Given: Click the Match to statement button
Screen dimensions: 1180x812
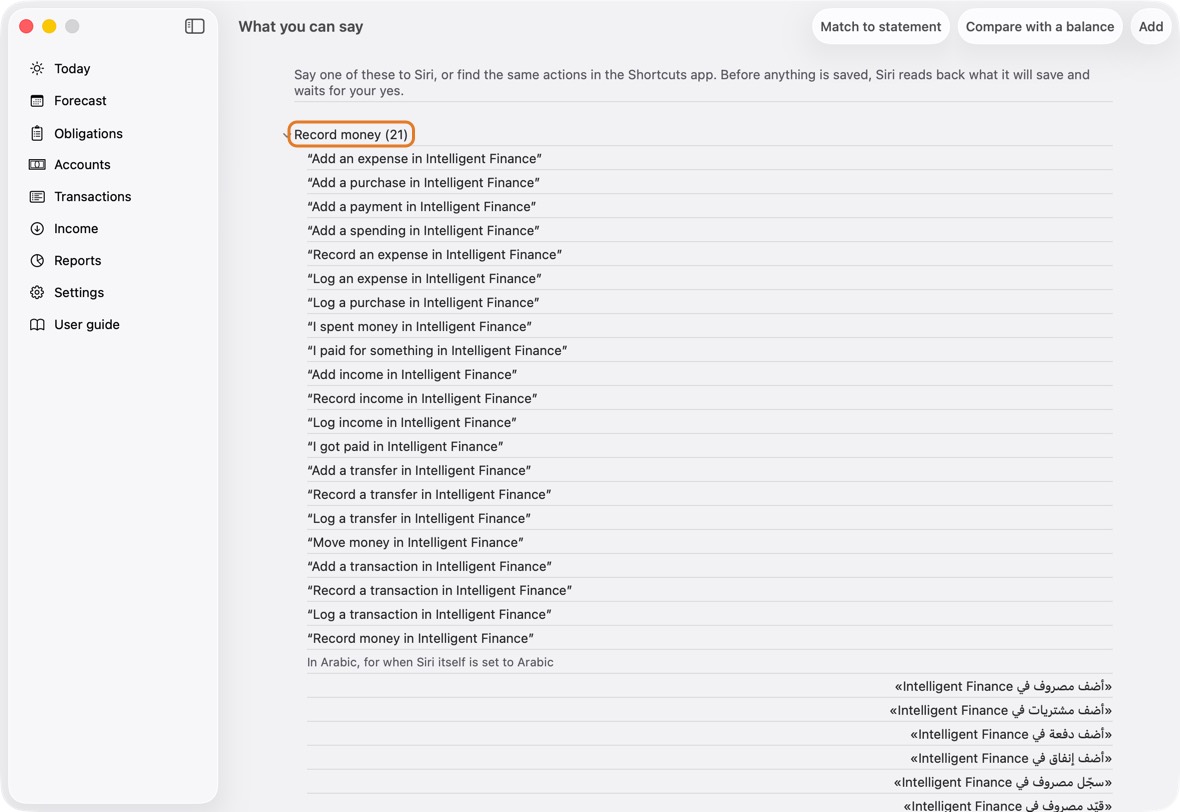Looking at the screenshot, I should (880, 26).
